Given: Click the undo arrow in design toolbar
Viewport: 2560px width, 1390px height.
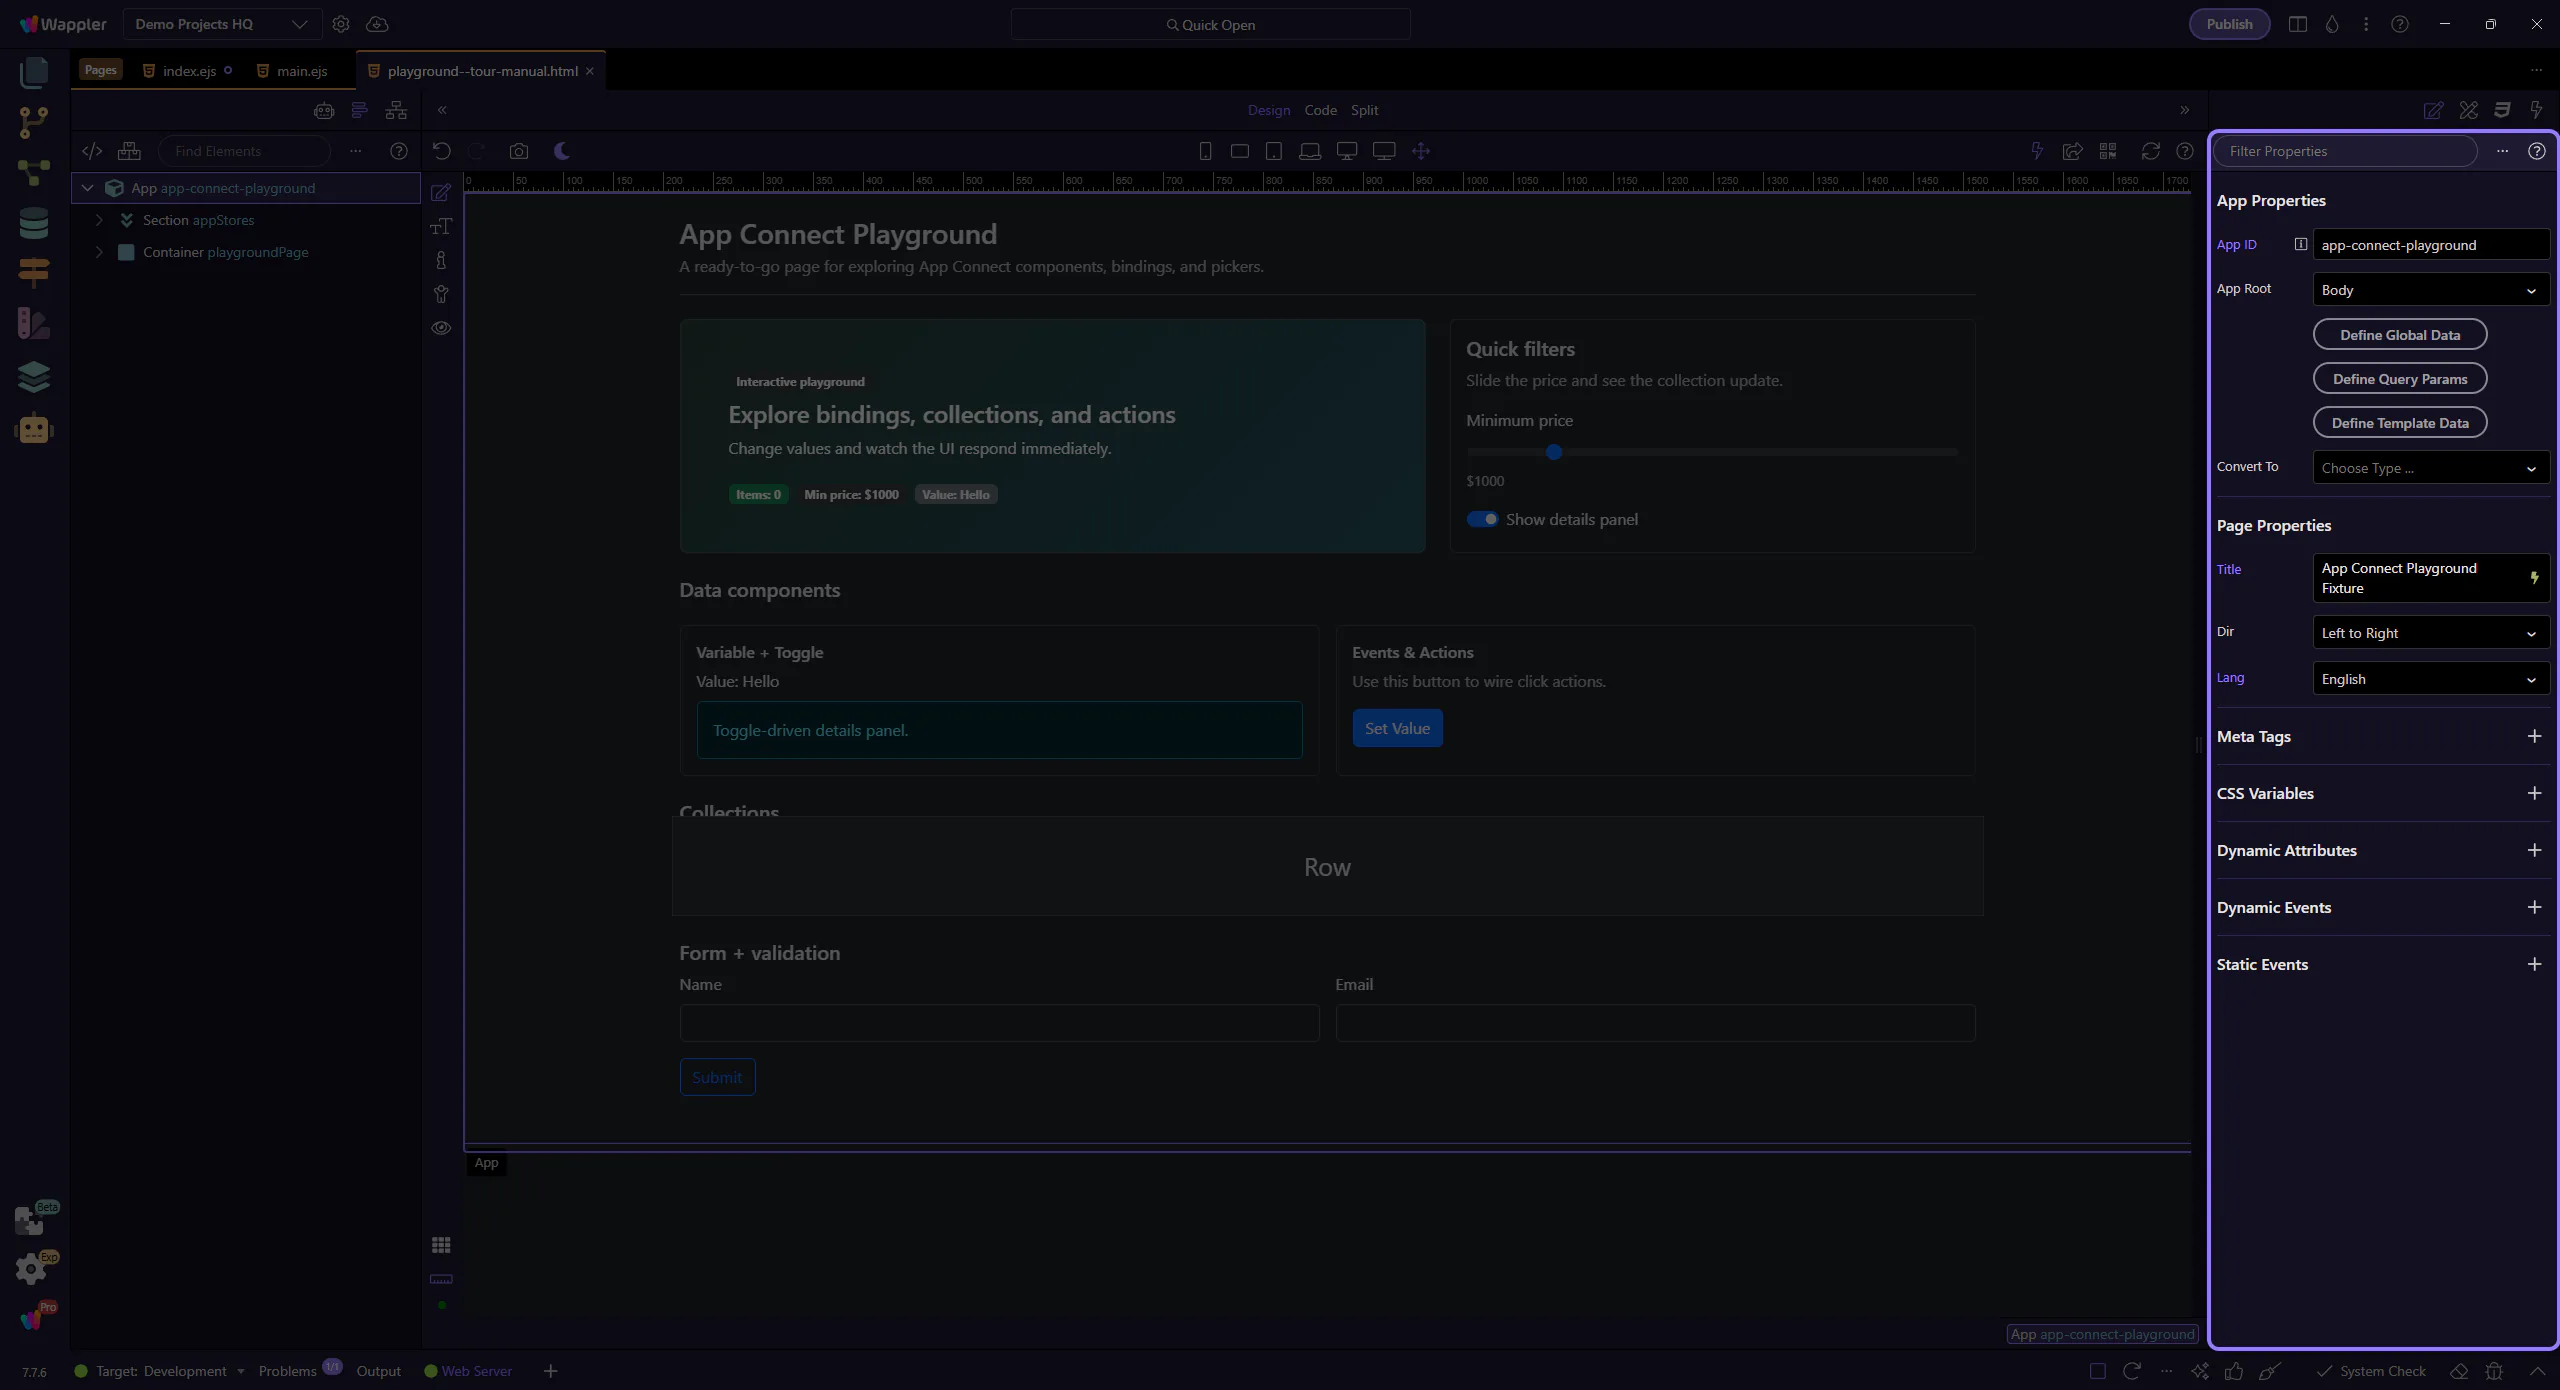Looking at the screenshot, I should click(441, 151).
